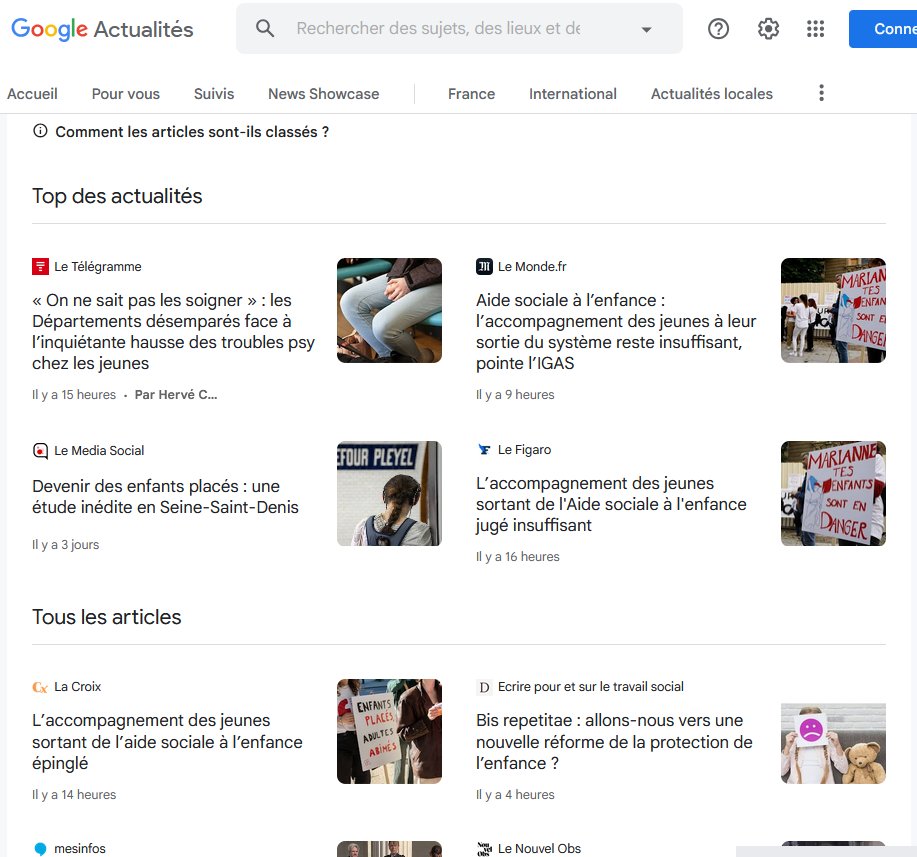
Task: Click the Télégramme article thumbnail of seated person
Action: [x=389, y=311]
